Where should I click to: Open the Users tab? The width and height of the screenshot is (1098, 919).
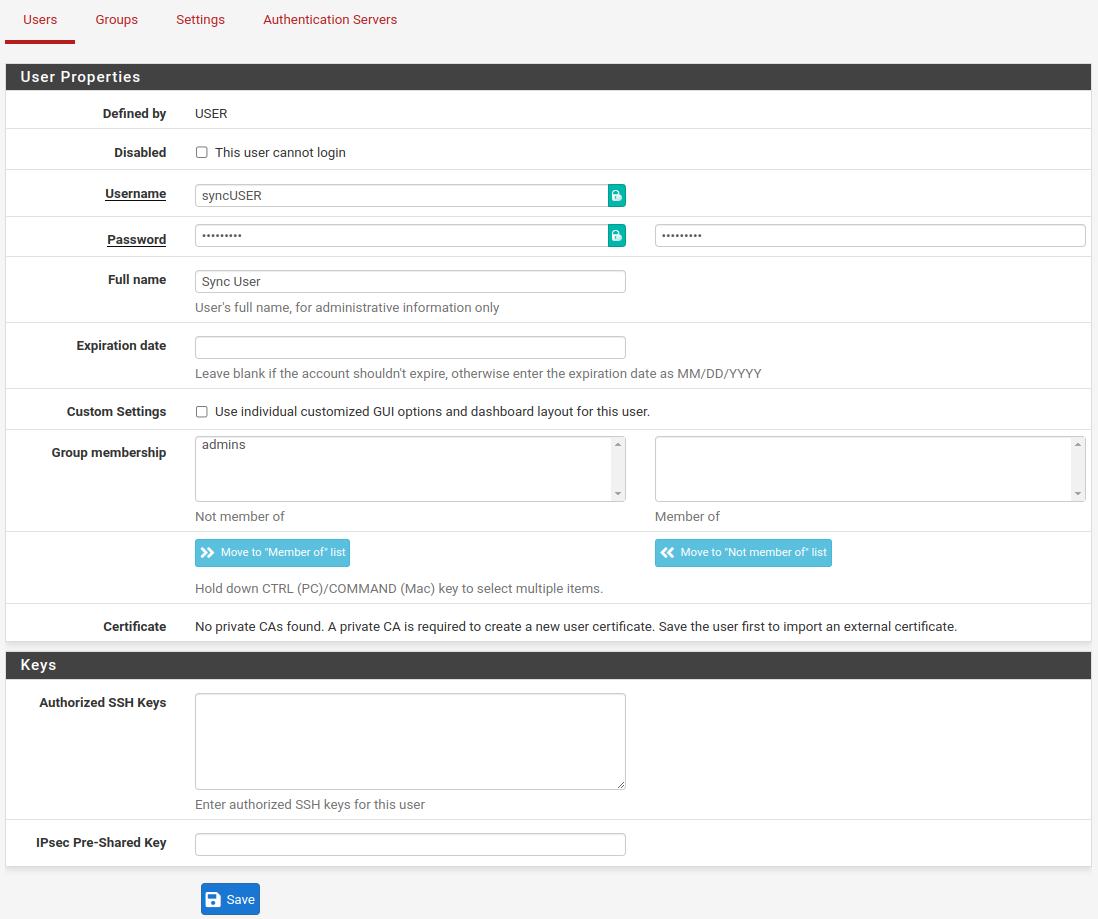(40, 20)
